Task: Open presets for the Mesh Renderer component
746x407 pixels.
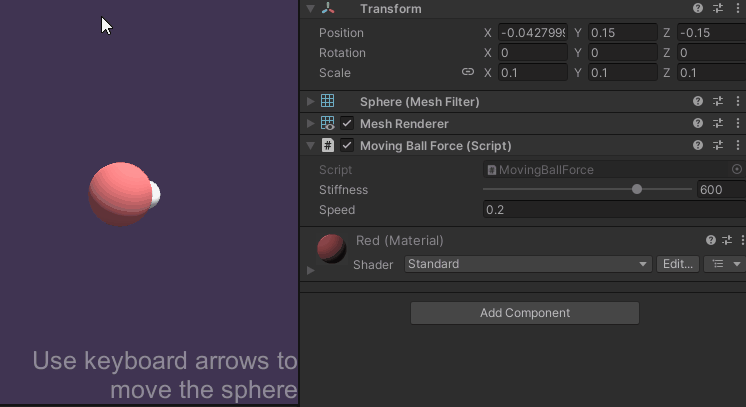Action: (x=718, y=124)
